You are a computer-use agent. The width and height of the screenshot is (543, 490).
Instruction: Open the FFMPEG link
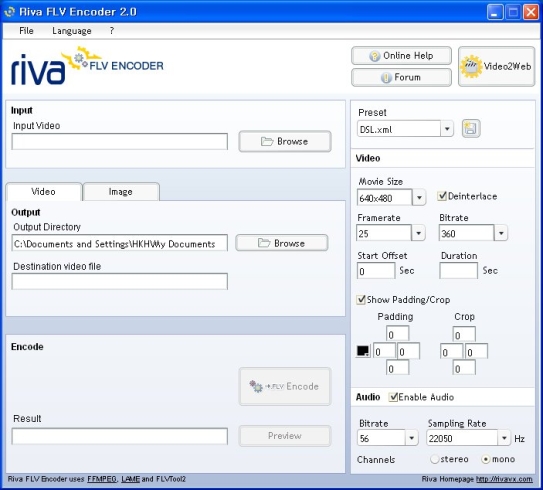[102, 479]
